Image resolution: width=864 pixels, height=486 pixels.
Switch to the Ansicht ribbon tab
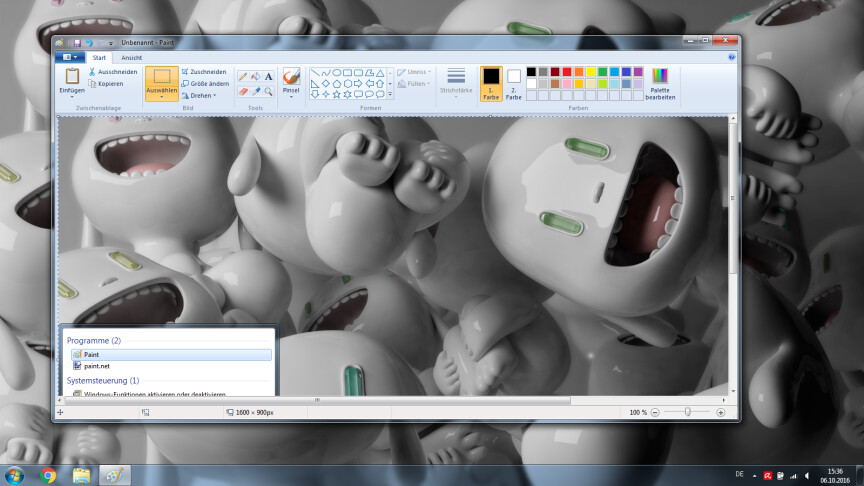[x=132, y=57]
